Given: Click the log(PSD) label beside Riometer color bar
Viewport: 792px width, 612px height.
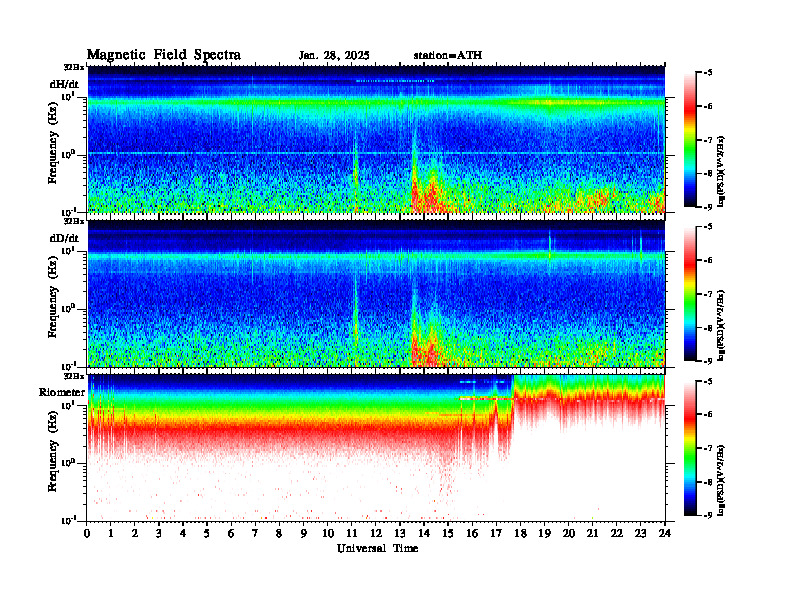Looking at the screenshot, I should click(x=721, y=480).
